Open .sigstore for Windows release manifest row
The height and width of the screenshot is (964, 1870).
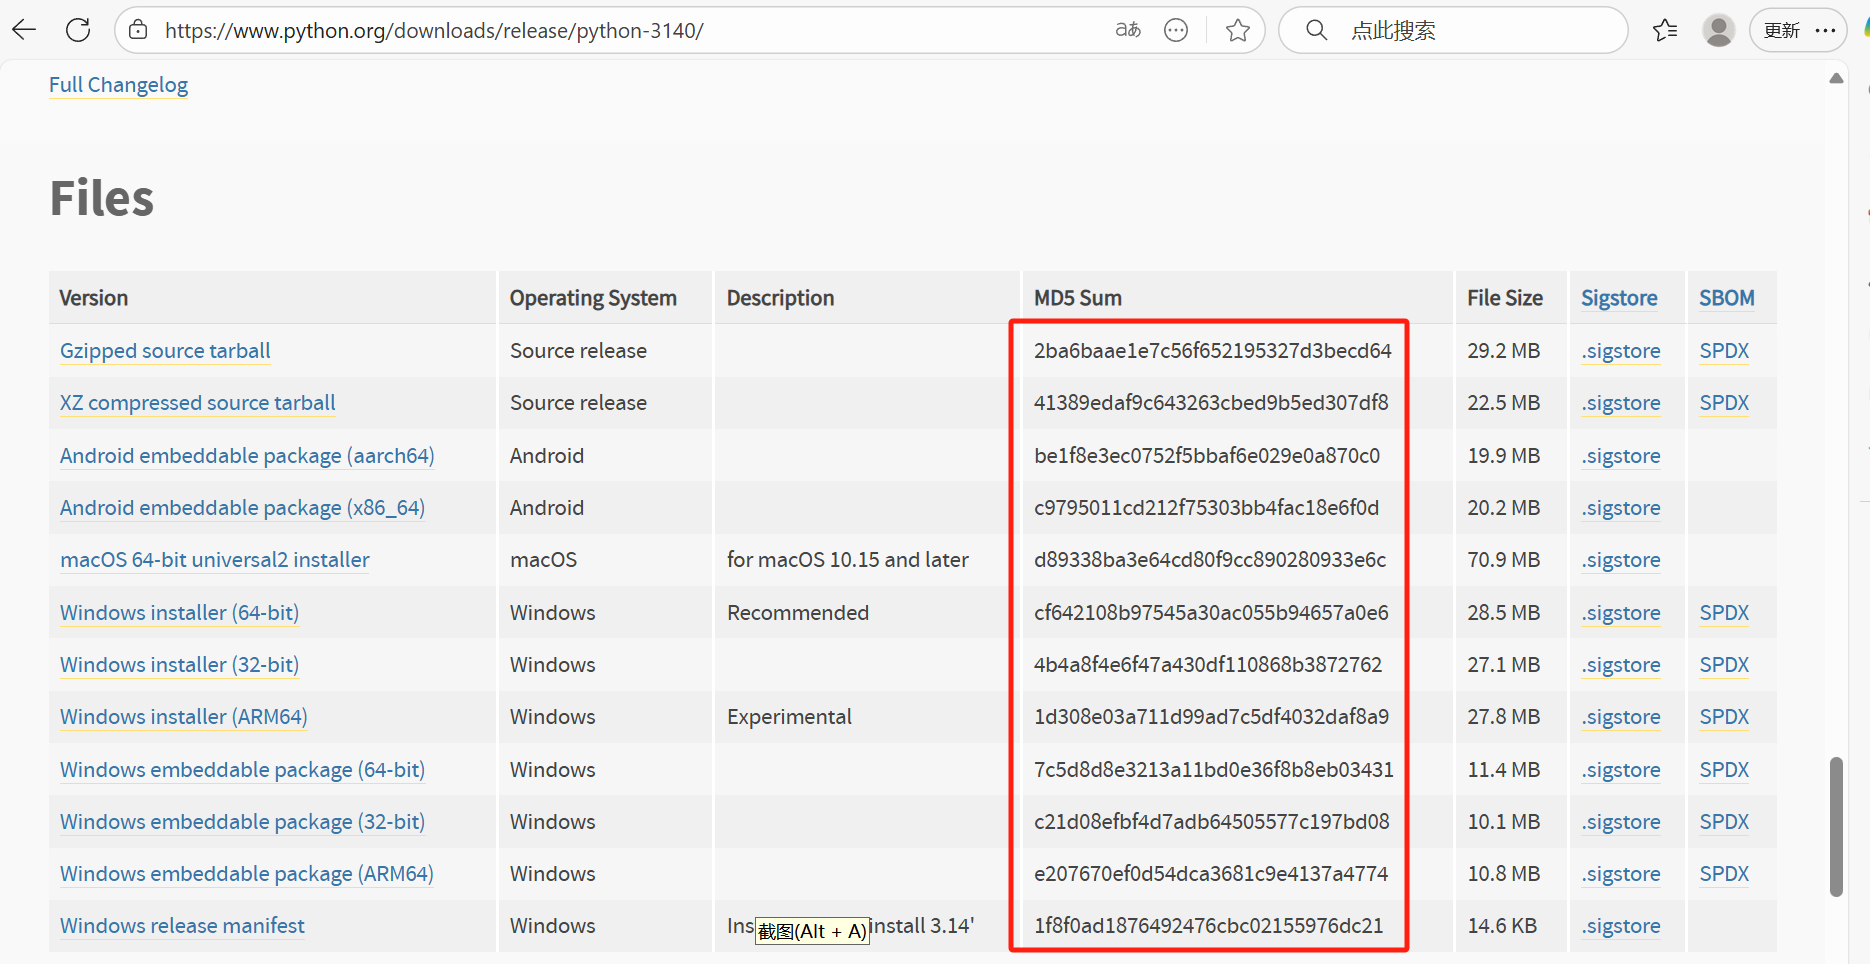coord(1621,926)
